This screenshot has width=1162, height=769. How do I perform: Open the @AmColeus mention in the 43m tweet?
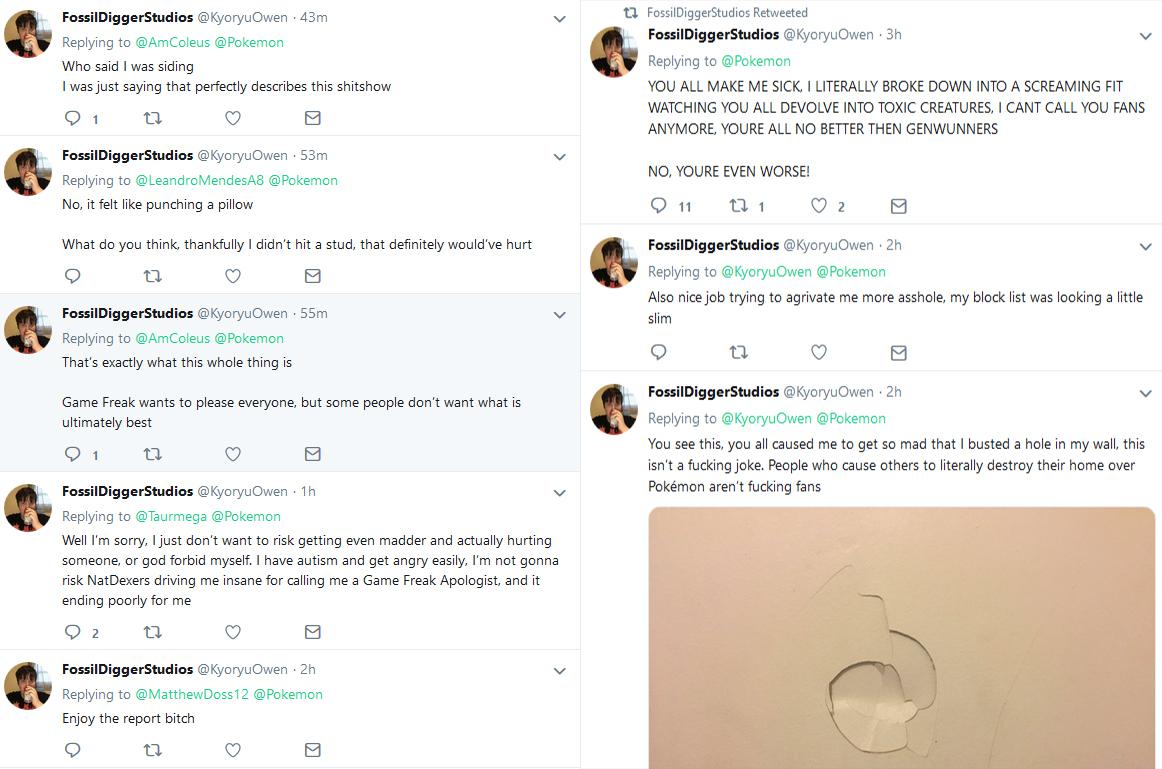[x=172, y=42]
